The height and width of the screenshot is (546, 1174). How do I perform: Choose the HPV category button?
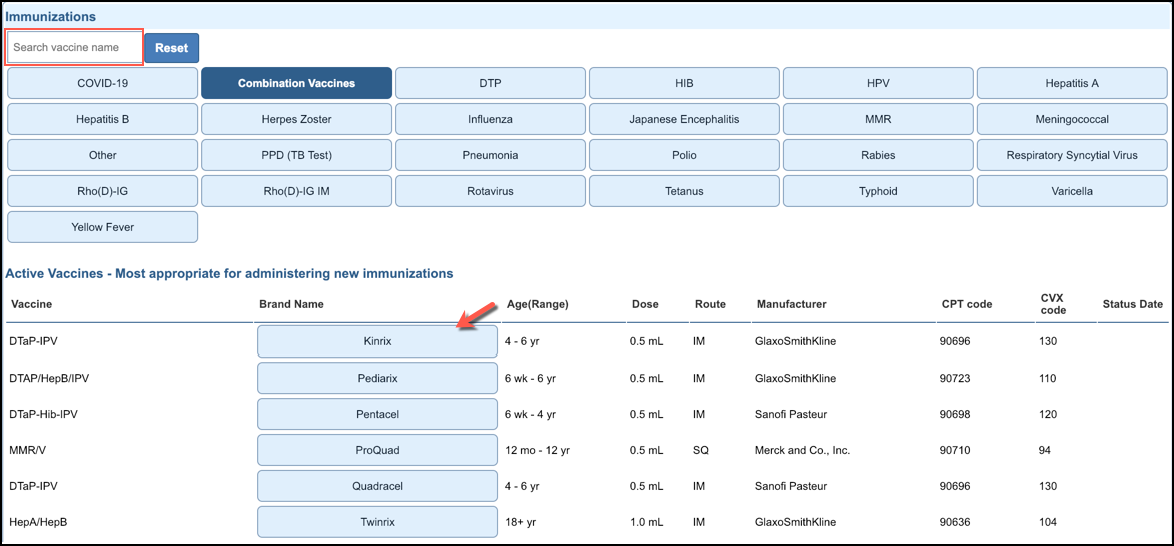[878, 83]
